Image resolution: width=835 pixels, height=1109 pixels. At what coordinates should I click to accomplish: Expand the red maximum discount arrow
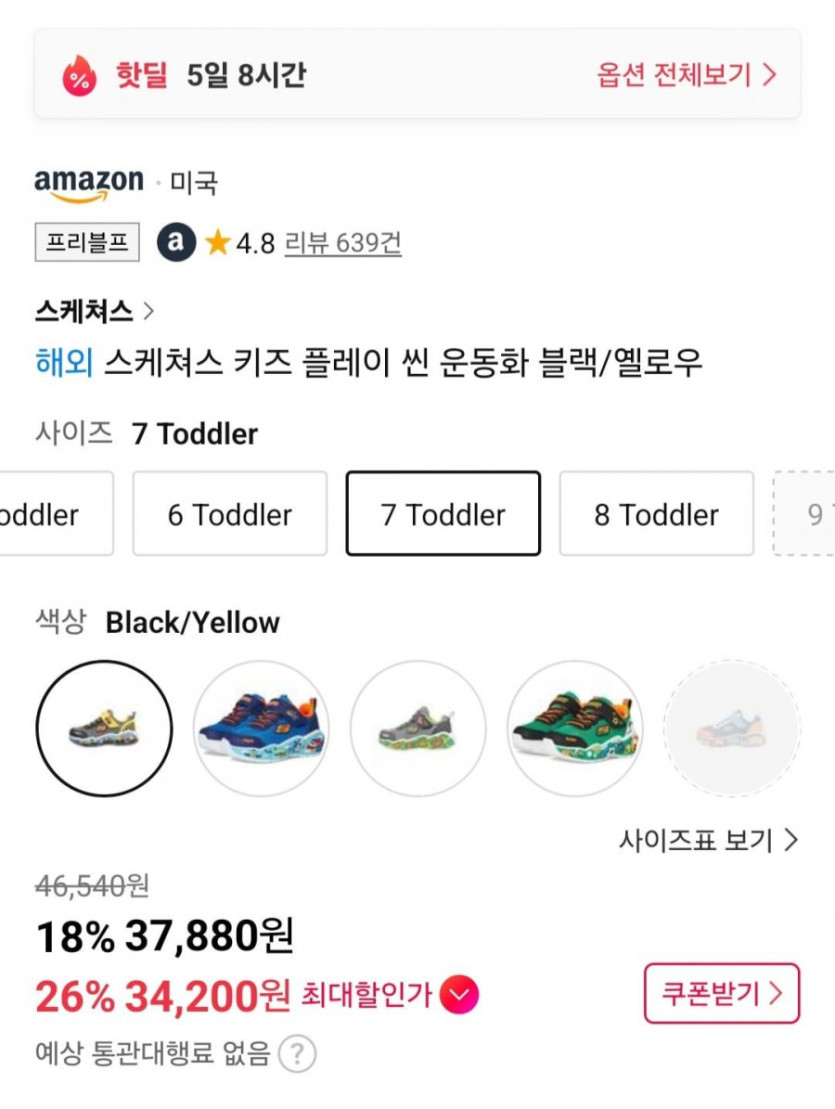[x=459, y=994]
